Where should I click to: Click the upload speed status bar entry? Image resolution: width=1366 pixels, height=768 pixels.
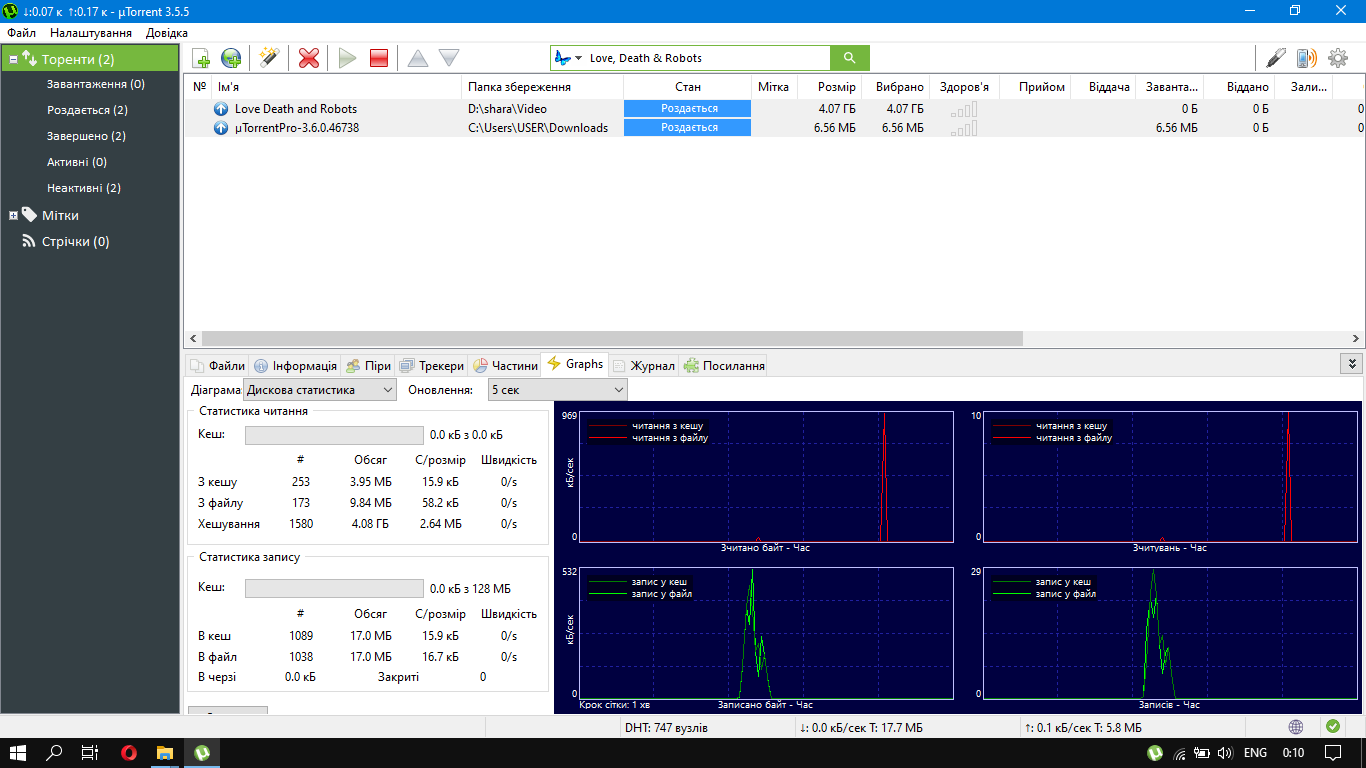pos(1083,727)
